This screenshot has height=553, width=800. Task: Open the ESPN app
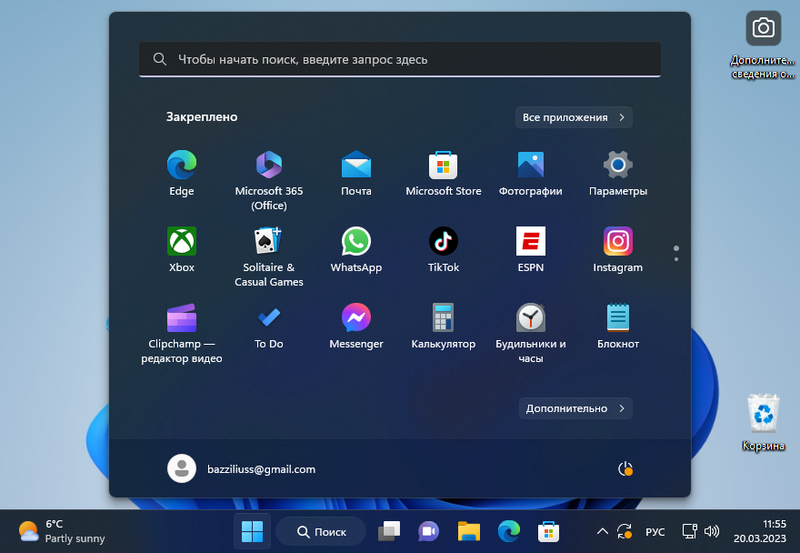point(531,249)
